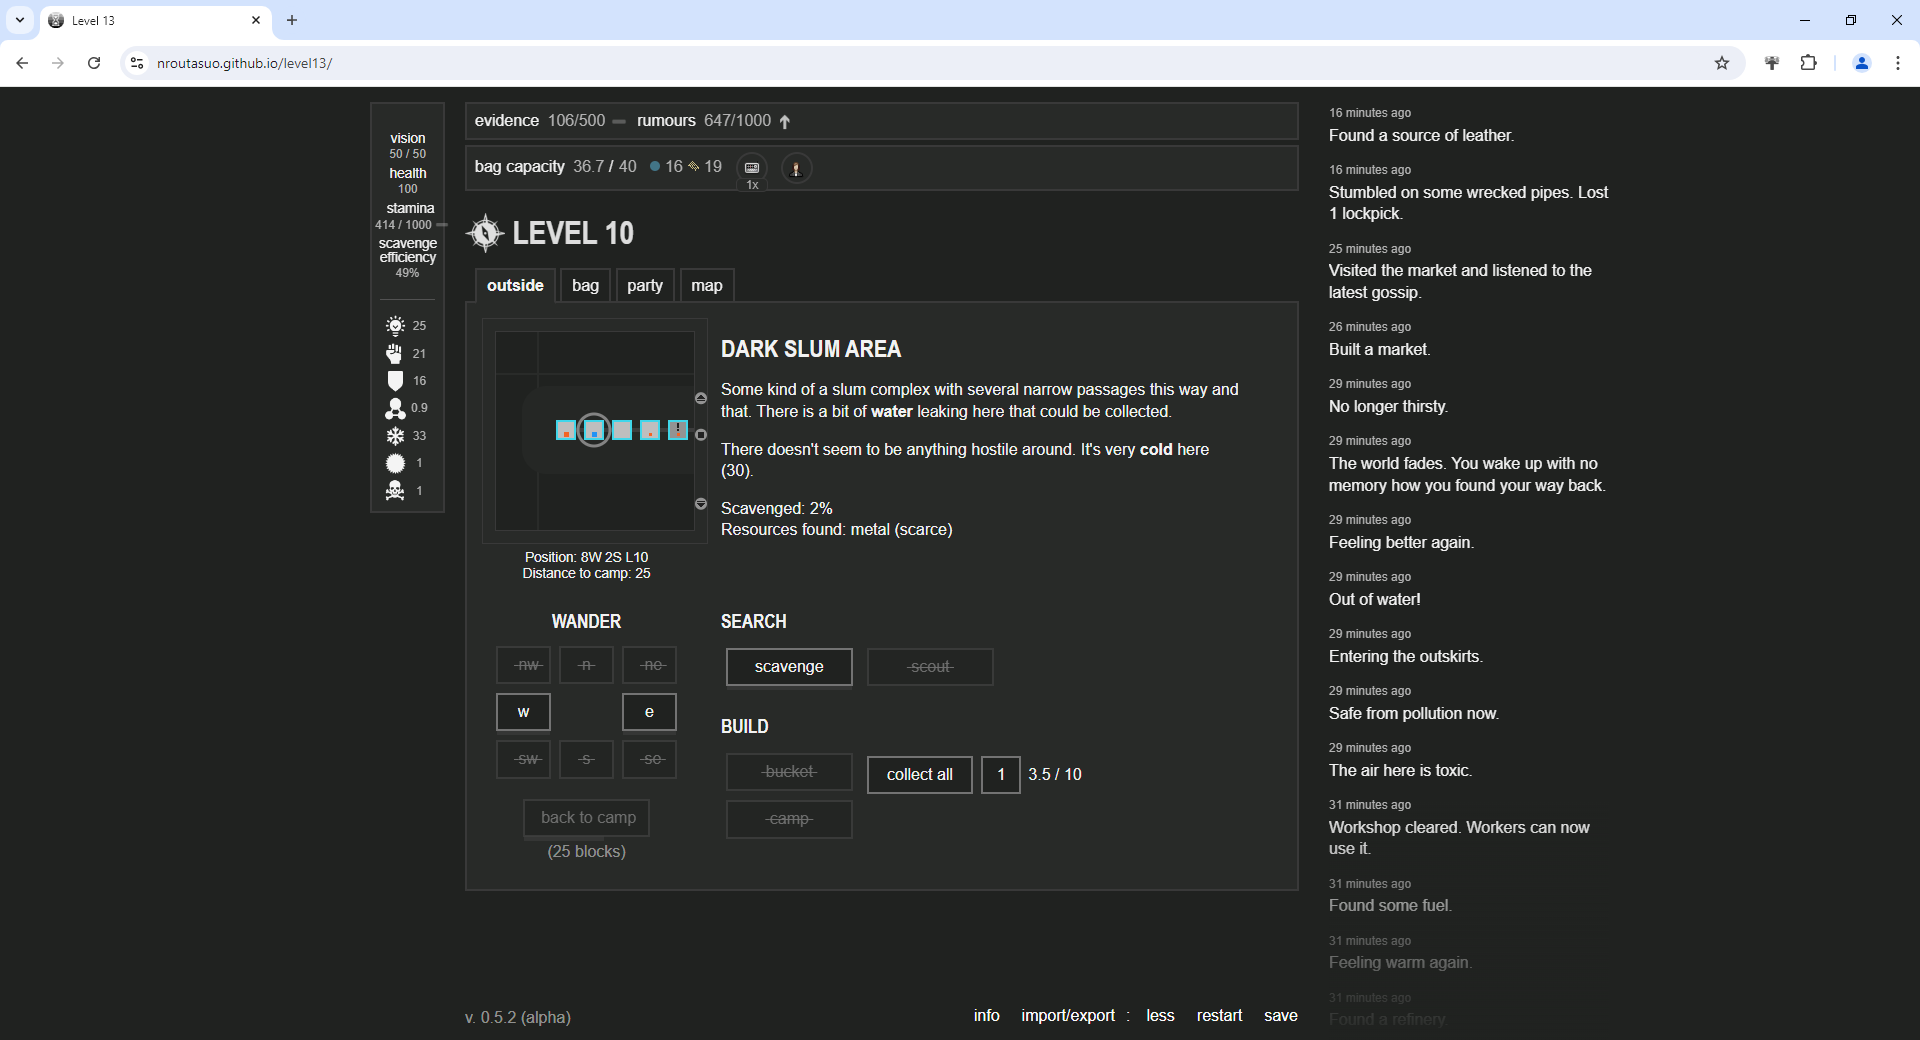
Task: Click the less link in the footer
Action: click(x=1160, y=1016)
